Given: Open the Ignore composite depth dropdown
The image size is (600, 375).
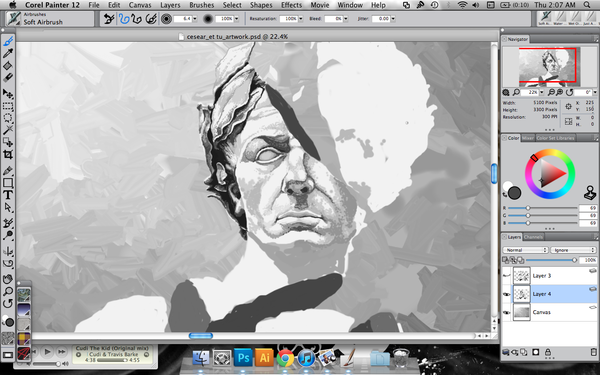Looking at the screenshot, I should pos(573,250).
